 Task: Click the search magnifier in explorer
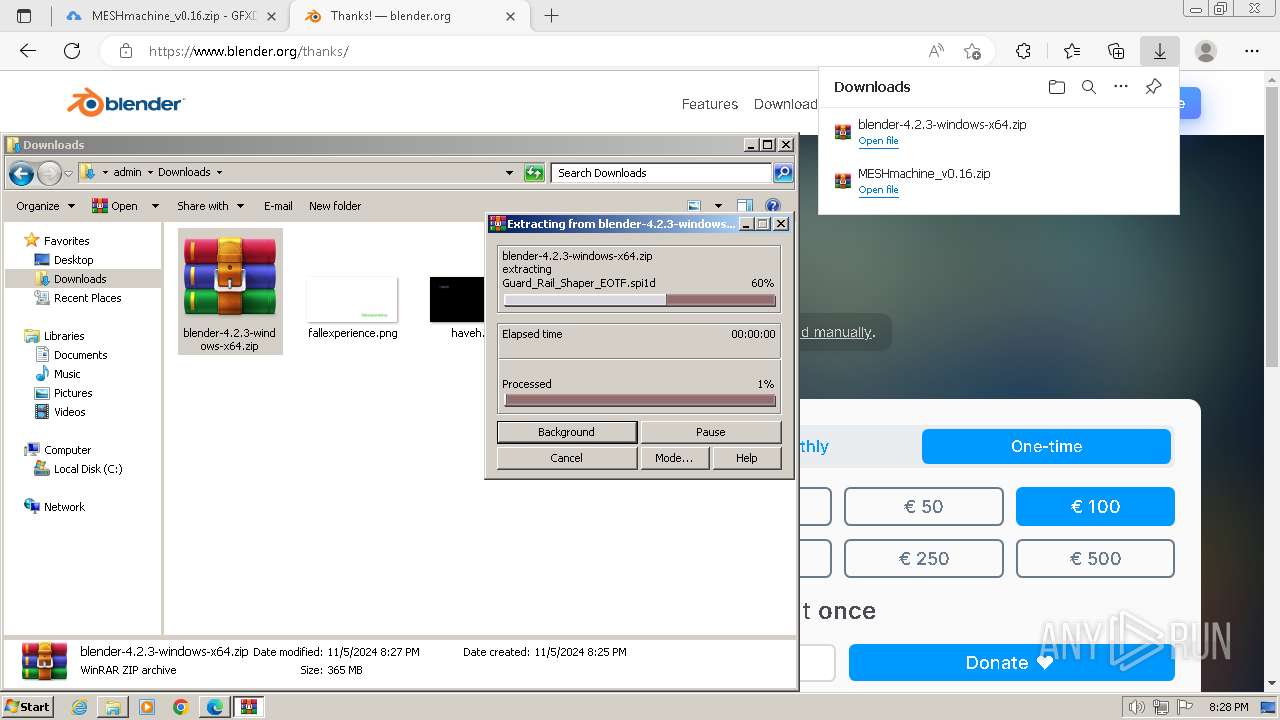783,173
